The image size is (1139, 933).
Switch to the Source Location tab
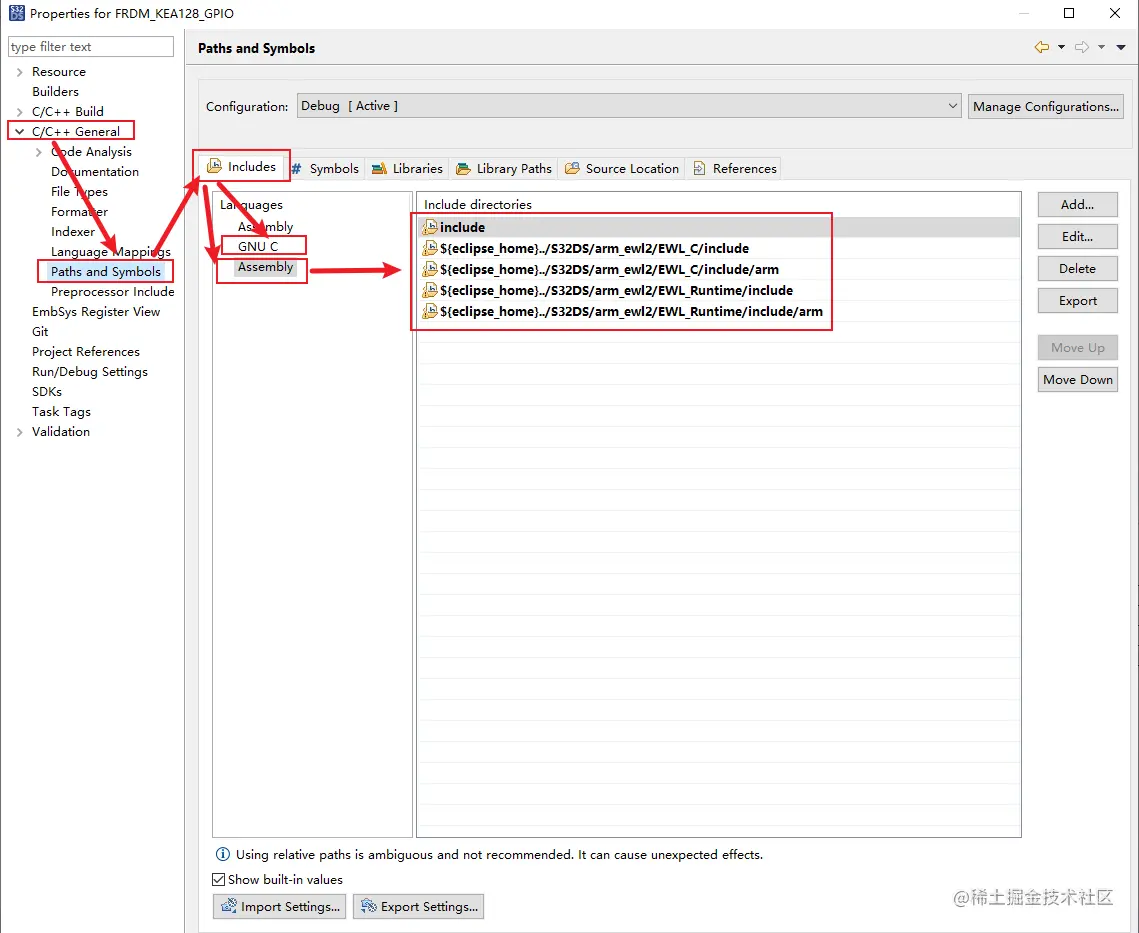tap(623, 169)
